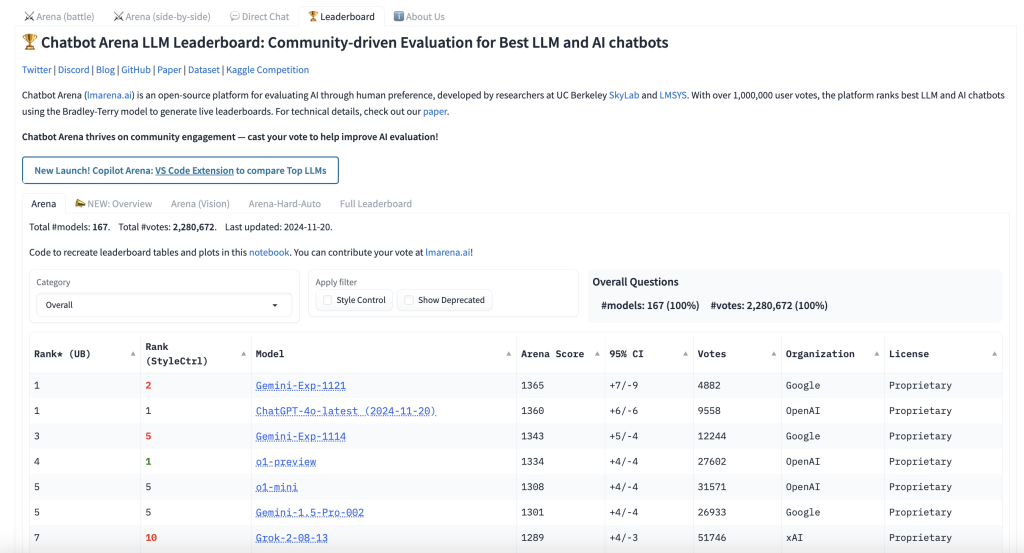Click the lmarena.ai link in the description
The image size is (1024, 553).
click(x=109, y=95)
